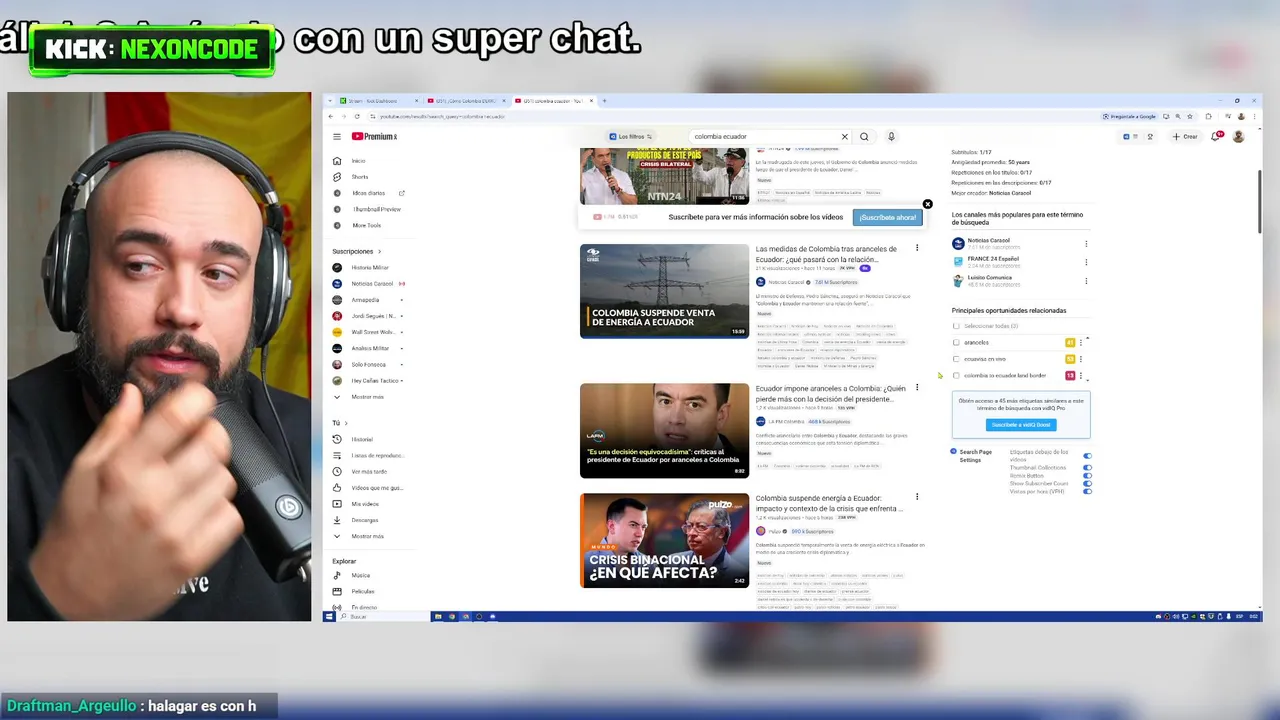The width and height of the screenshot is (1280, 720).
Task: Open options menu for FRANCE 24 Español
Action: tap(1086, 262)
